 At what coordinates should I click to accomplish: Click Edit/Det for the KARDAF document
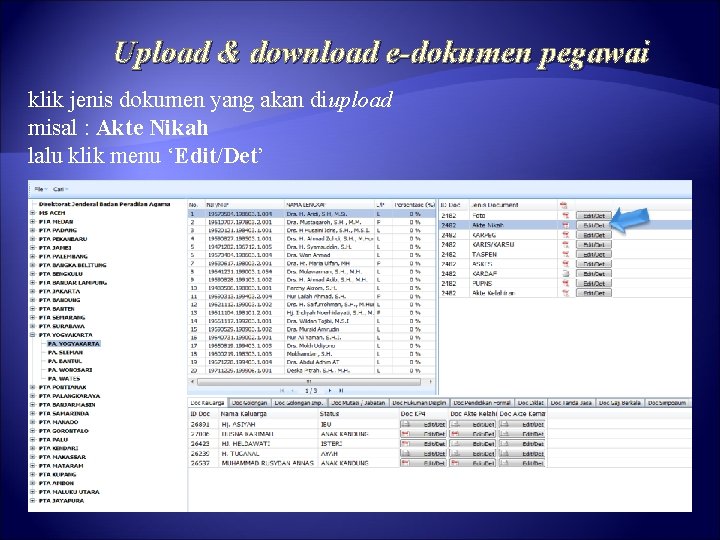point(594,274)
